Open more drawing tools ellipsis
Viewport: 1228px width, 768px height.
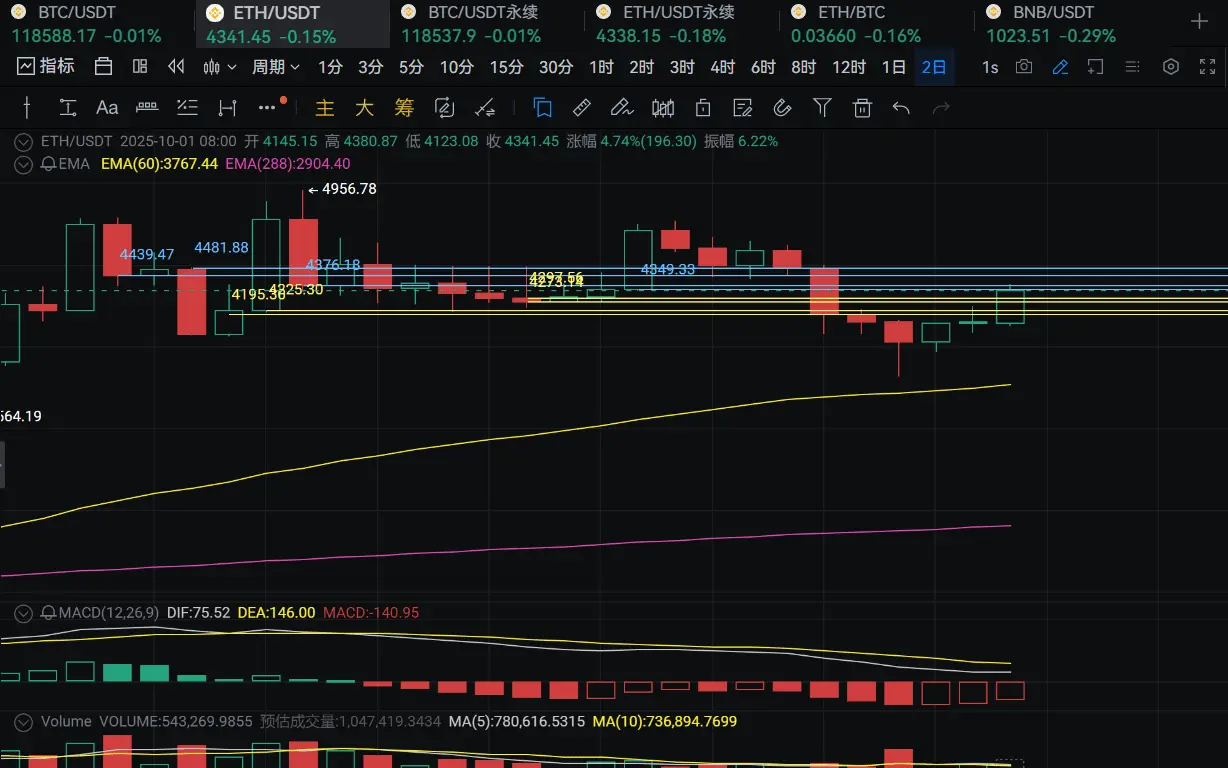[x=267, y=108]
